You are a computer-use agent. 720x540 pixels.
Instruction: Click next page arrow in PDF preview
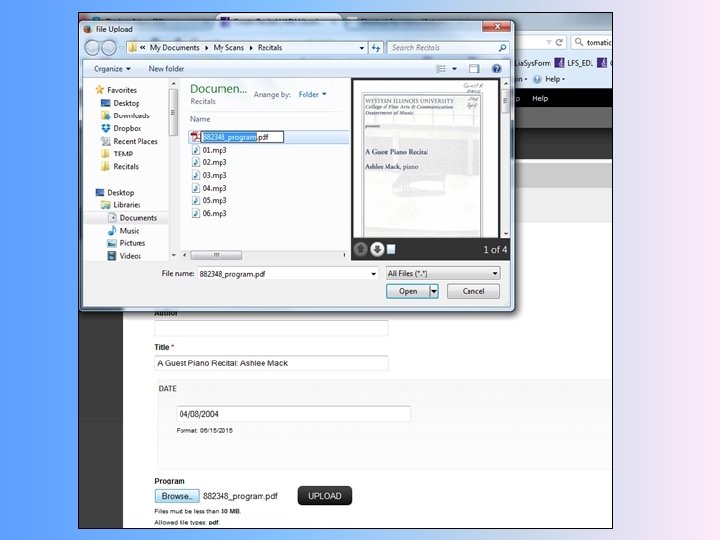click(x=377, y=249)
